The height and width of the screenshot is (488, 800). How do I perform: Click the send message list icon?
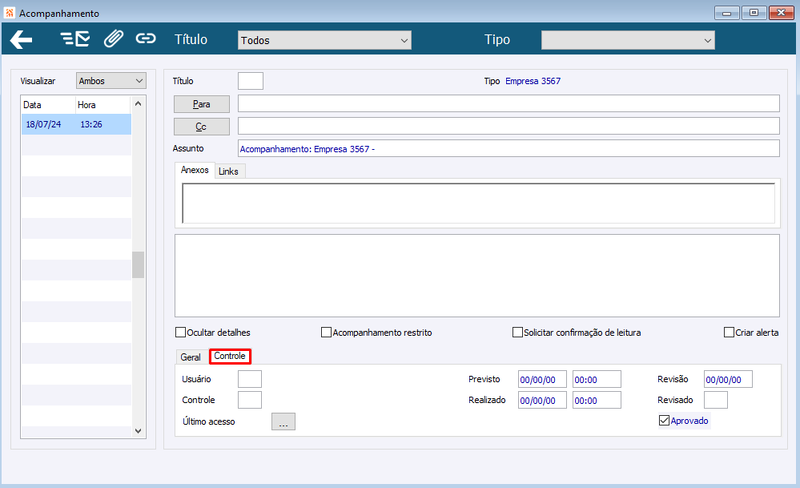coord(75,39)
